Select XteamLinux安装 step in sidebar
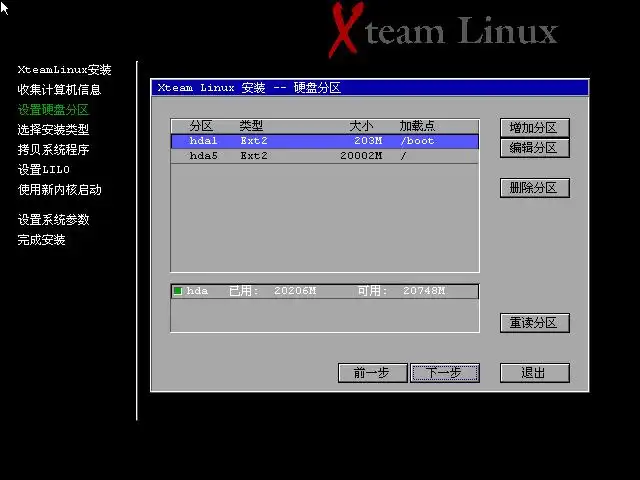 pos(64,70)
